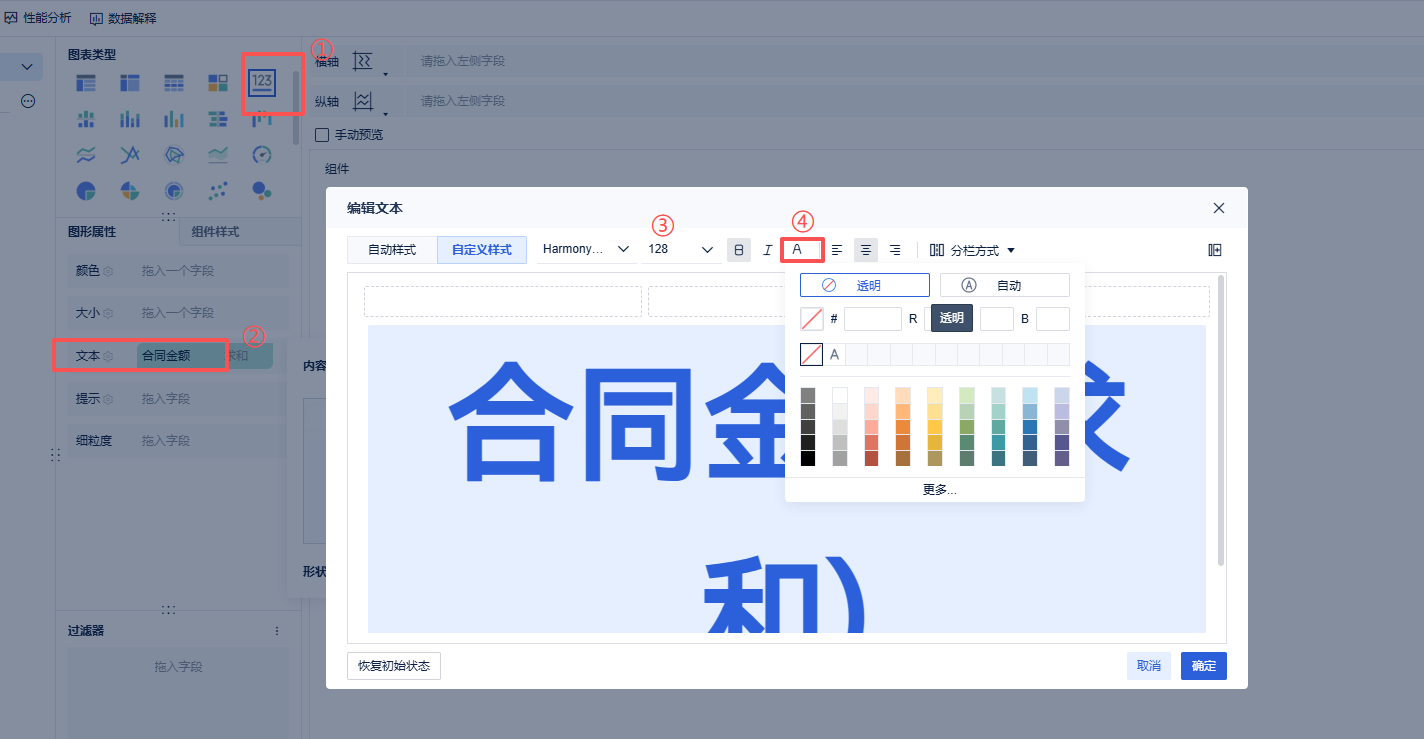1424x739 pixels.
Task: Click the text editor vertical scrollbar
Action: (x=1220, y=421)
